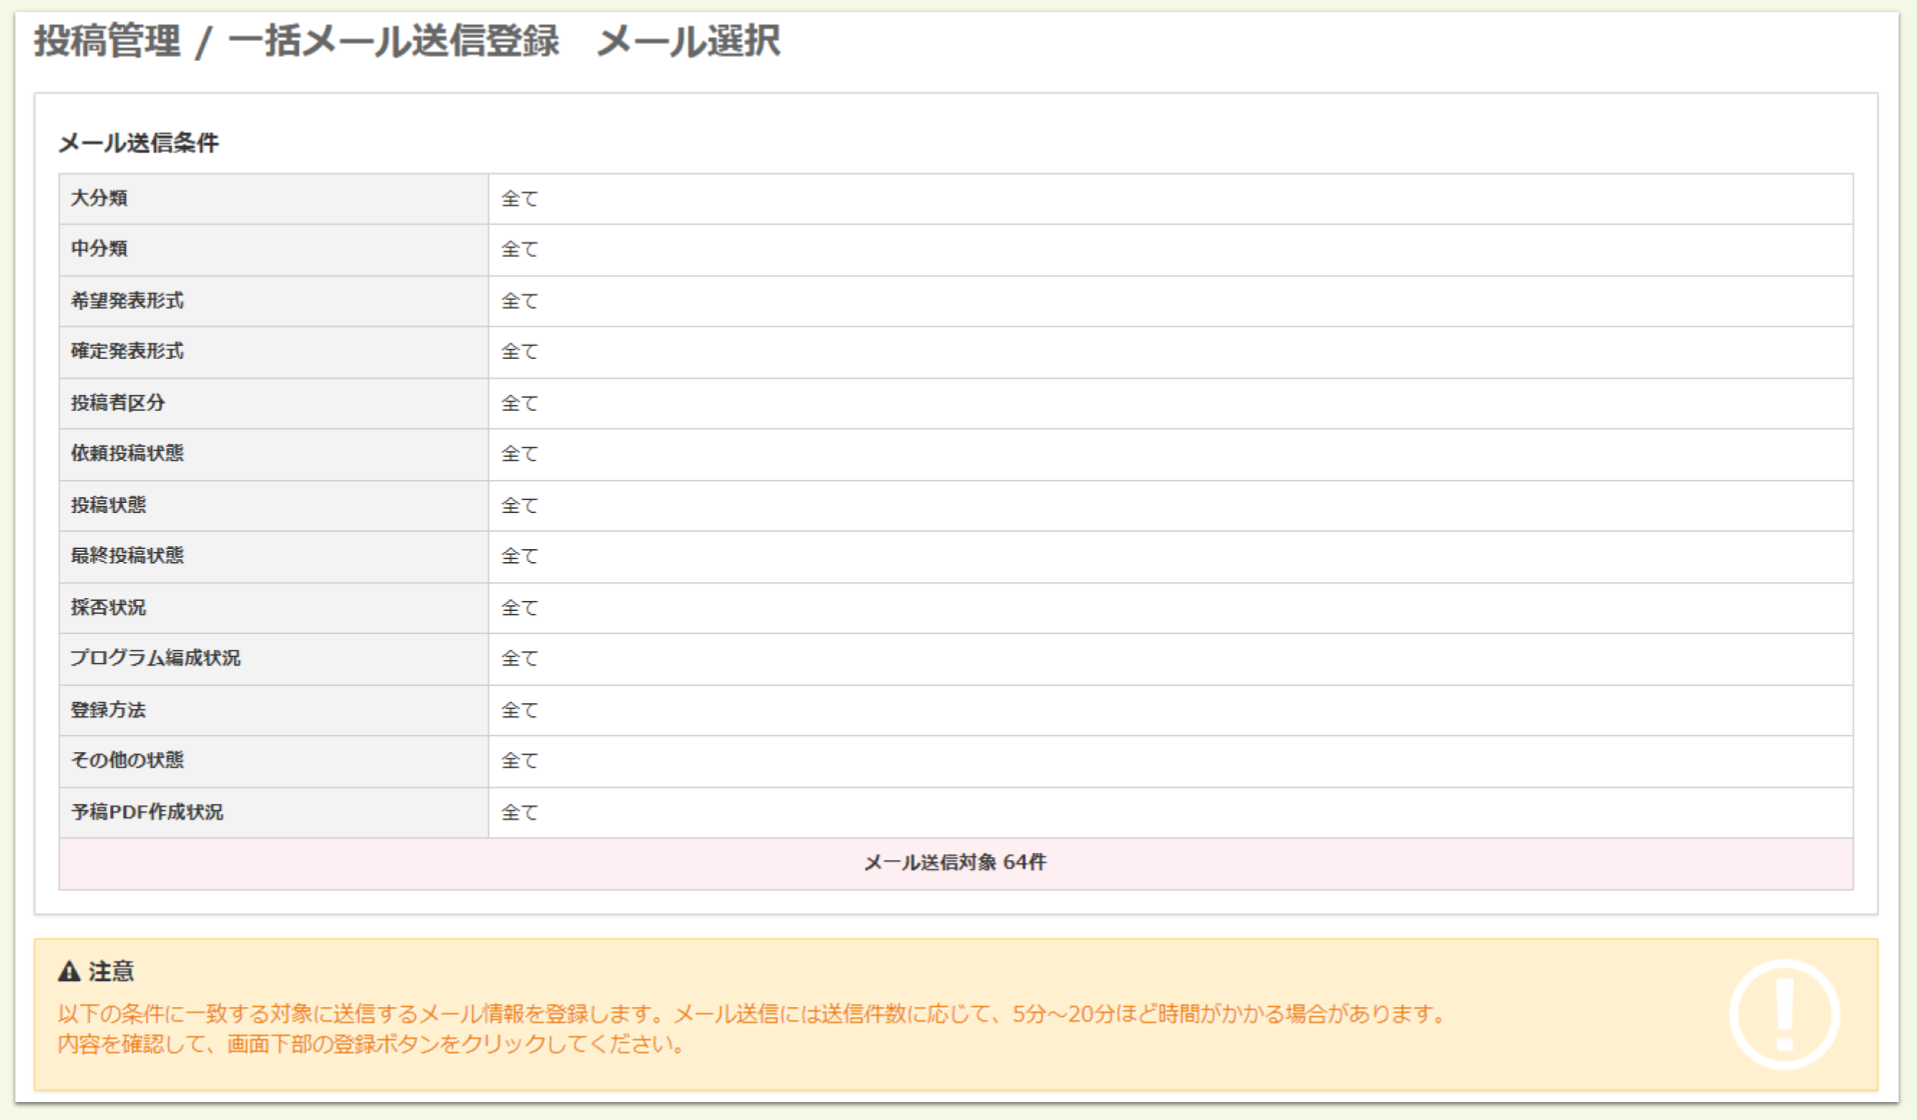The image size is (1917, 1120).
Task: Click the 確定発表形式 condition value
Action: (x=519, y=351)
